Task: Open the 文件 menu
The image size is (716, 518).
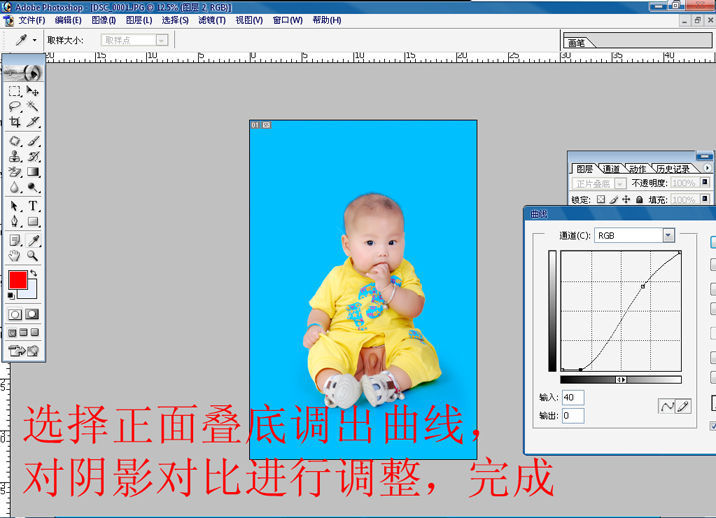Action: (32, 20)
